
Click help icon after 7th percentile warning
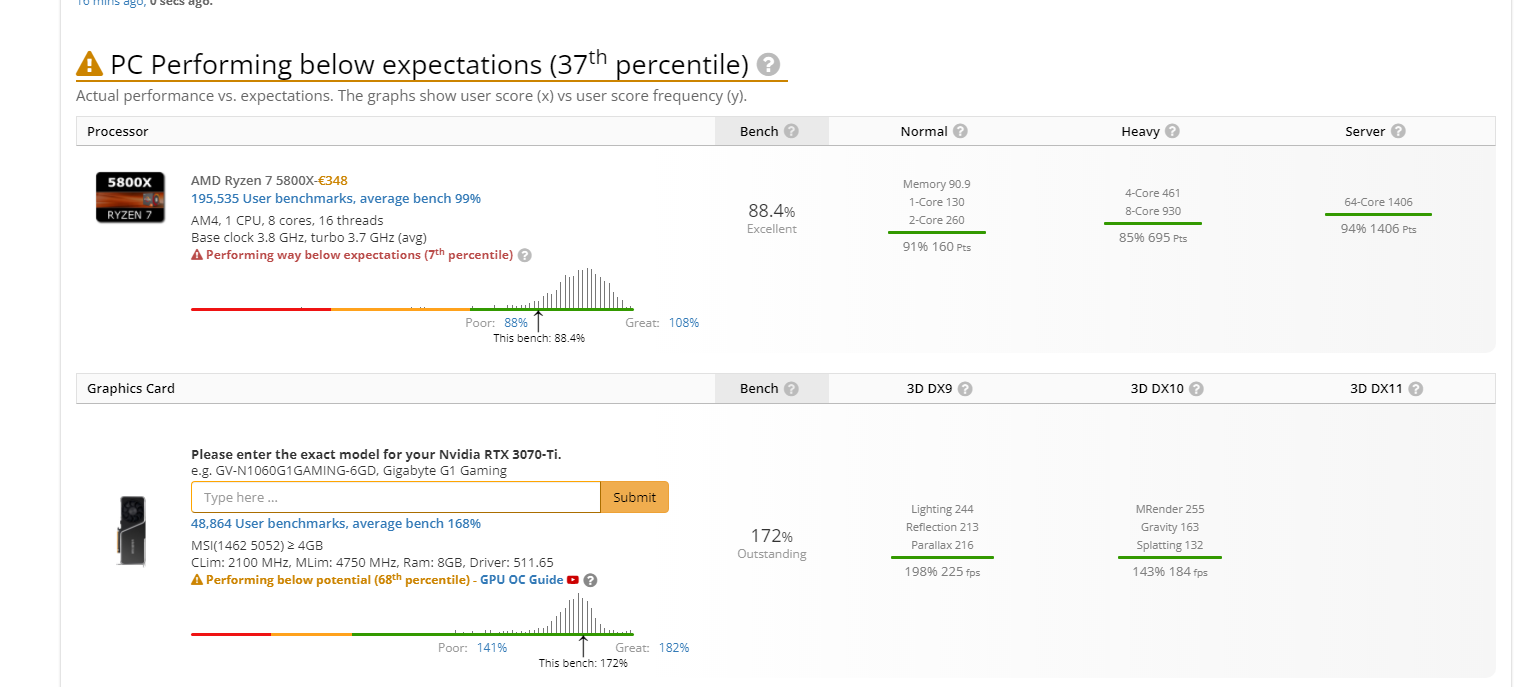pos(525,255)
